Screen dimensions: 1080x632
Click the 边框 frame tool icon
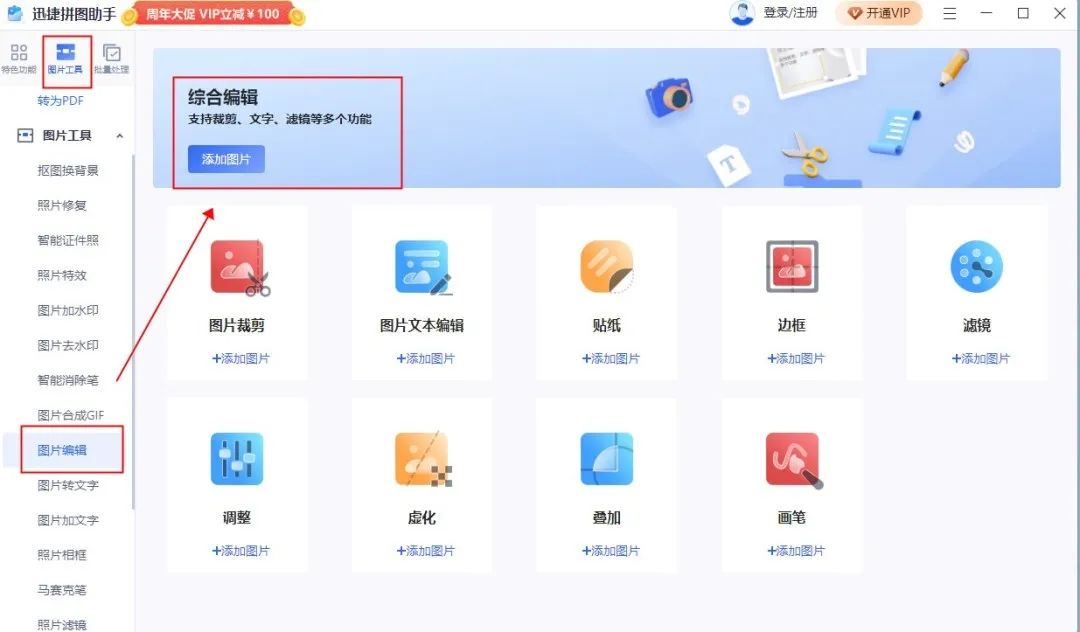(791, 265)
